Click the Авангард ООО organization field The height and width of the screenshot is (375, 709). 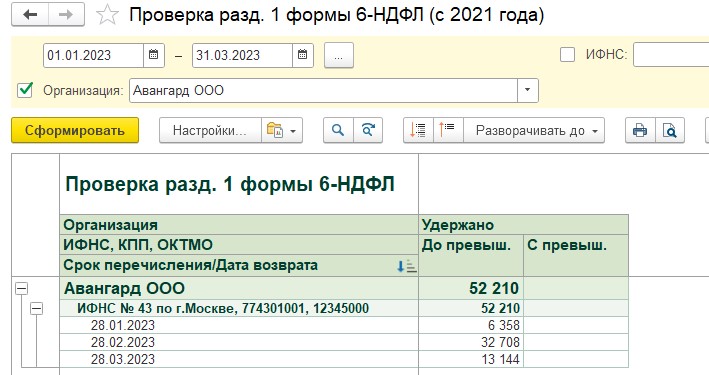coord(323,90)
